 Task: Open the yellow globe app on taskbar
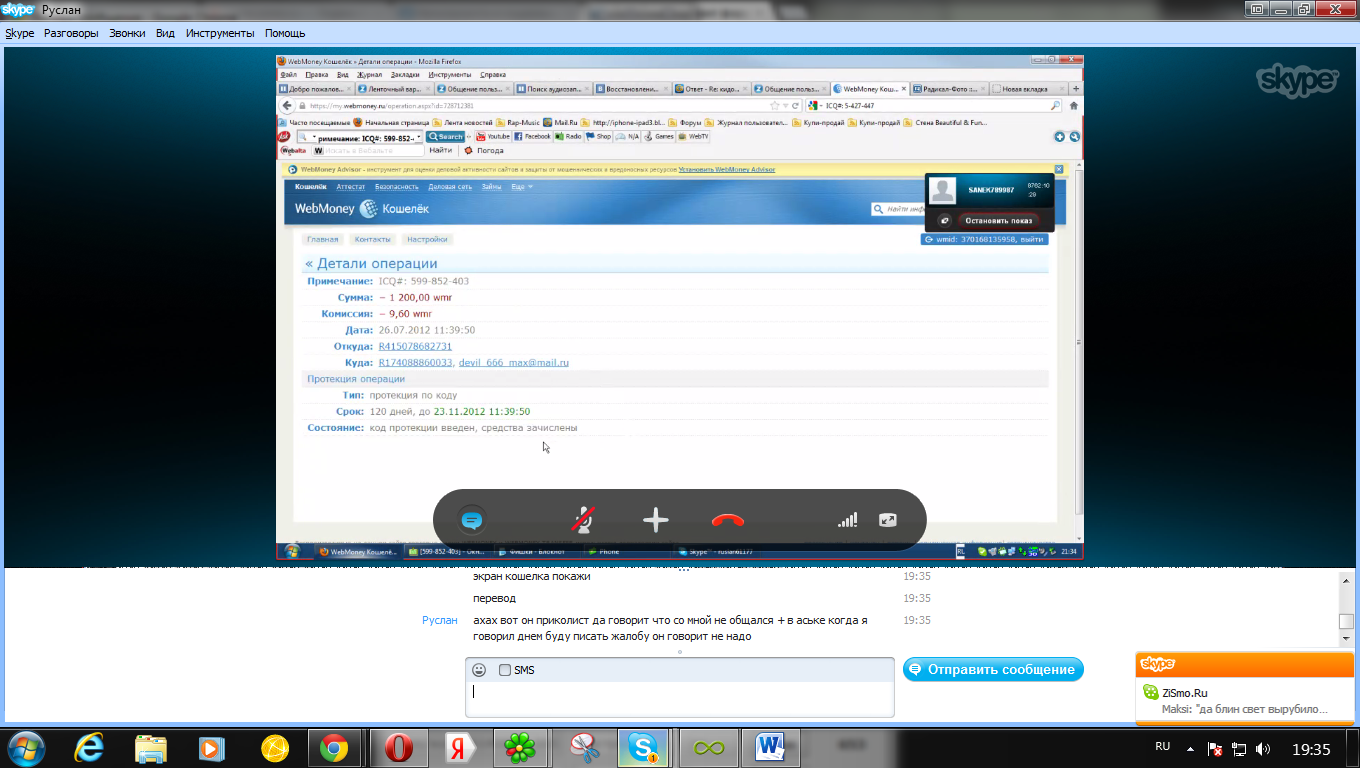coord(273,747)
